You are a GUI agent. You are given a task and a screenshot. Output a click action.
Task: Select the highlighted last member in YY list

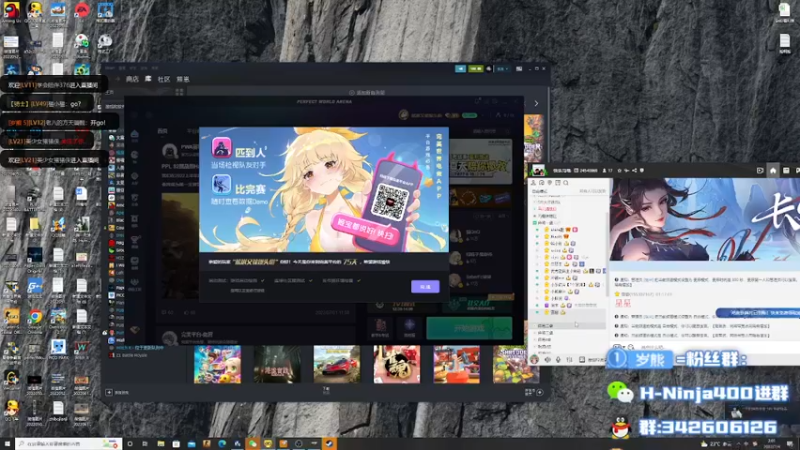point(569,312)
